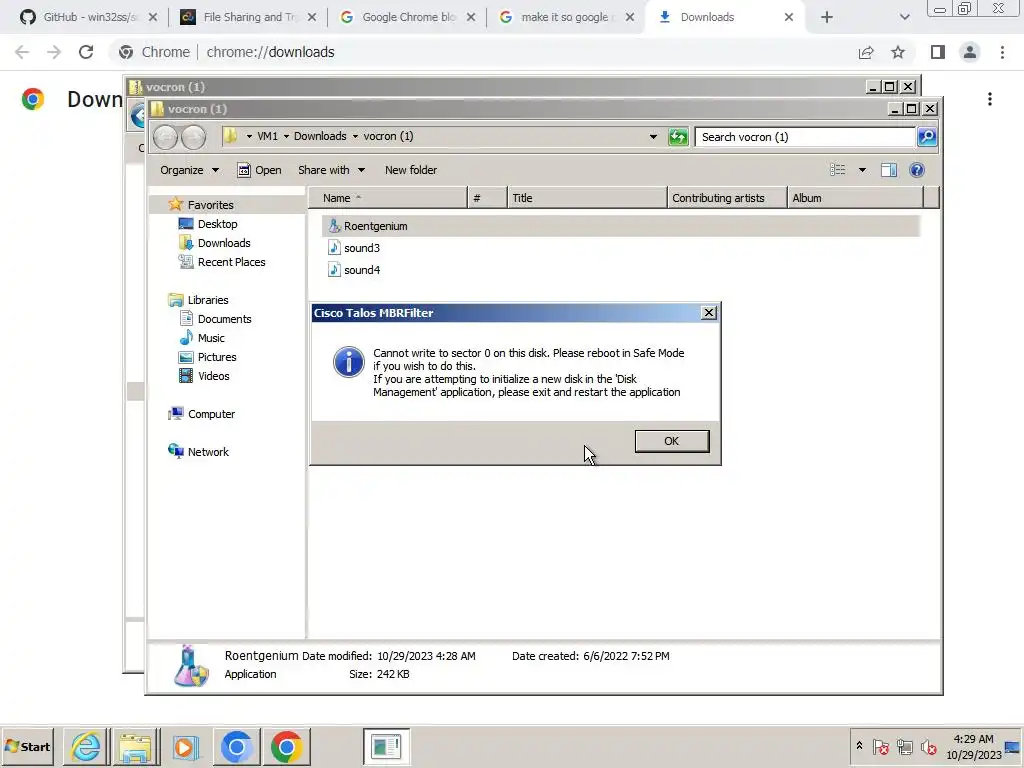Open Downloads page more actions menu
Viewport: 1024px width, 768px height.
coord(990,99)
